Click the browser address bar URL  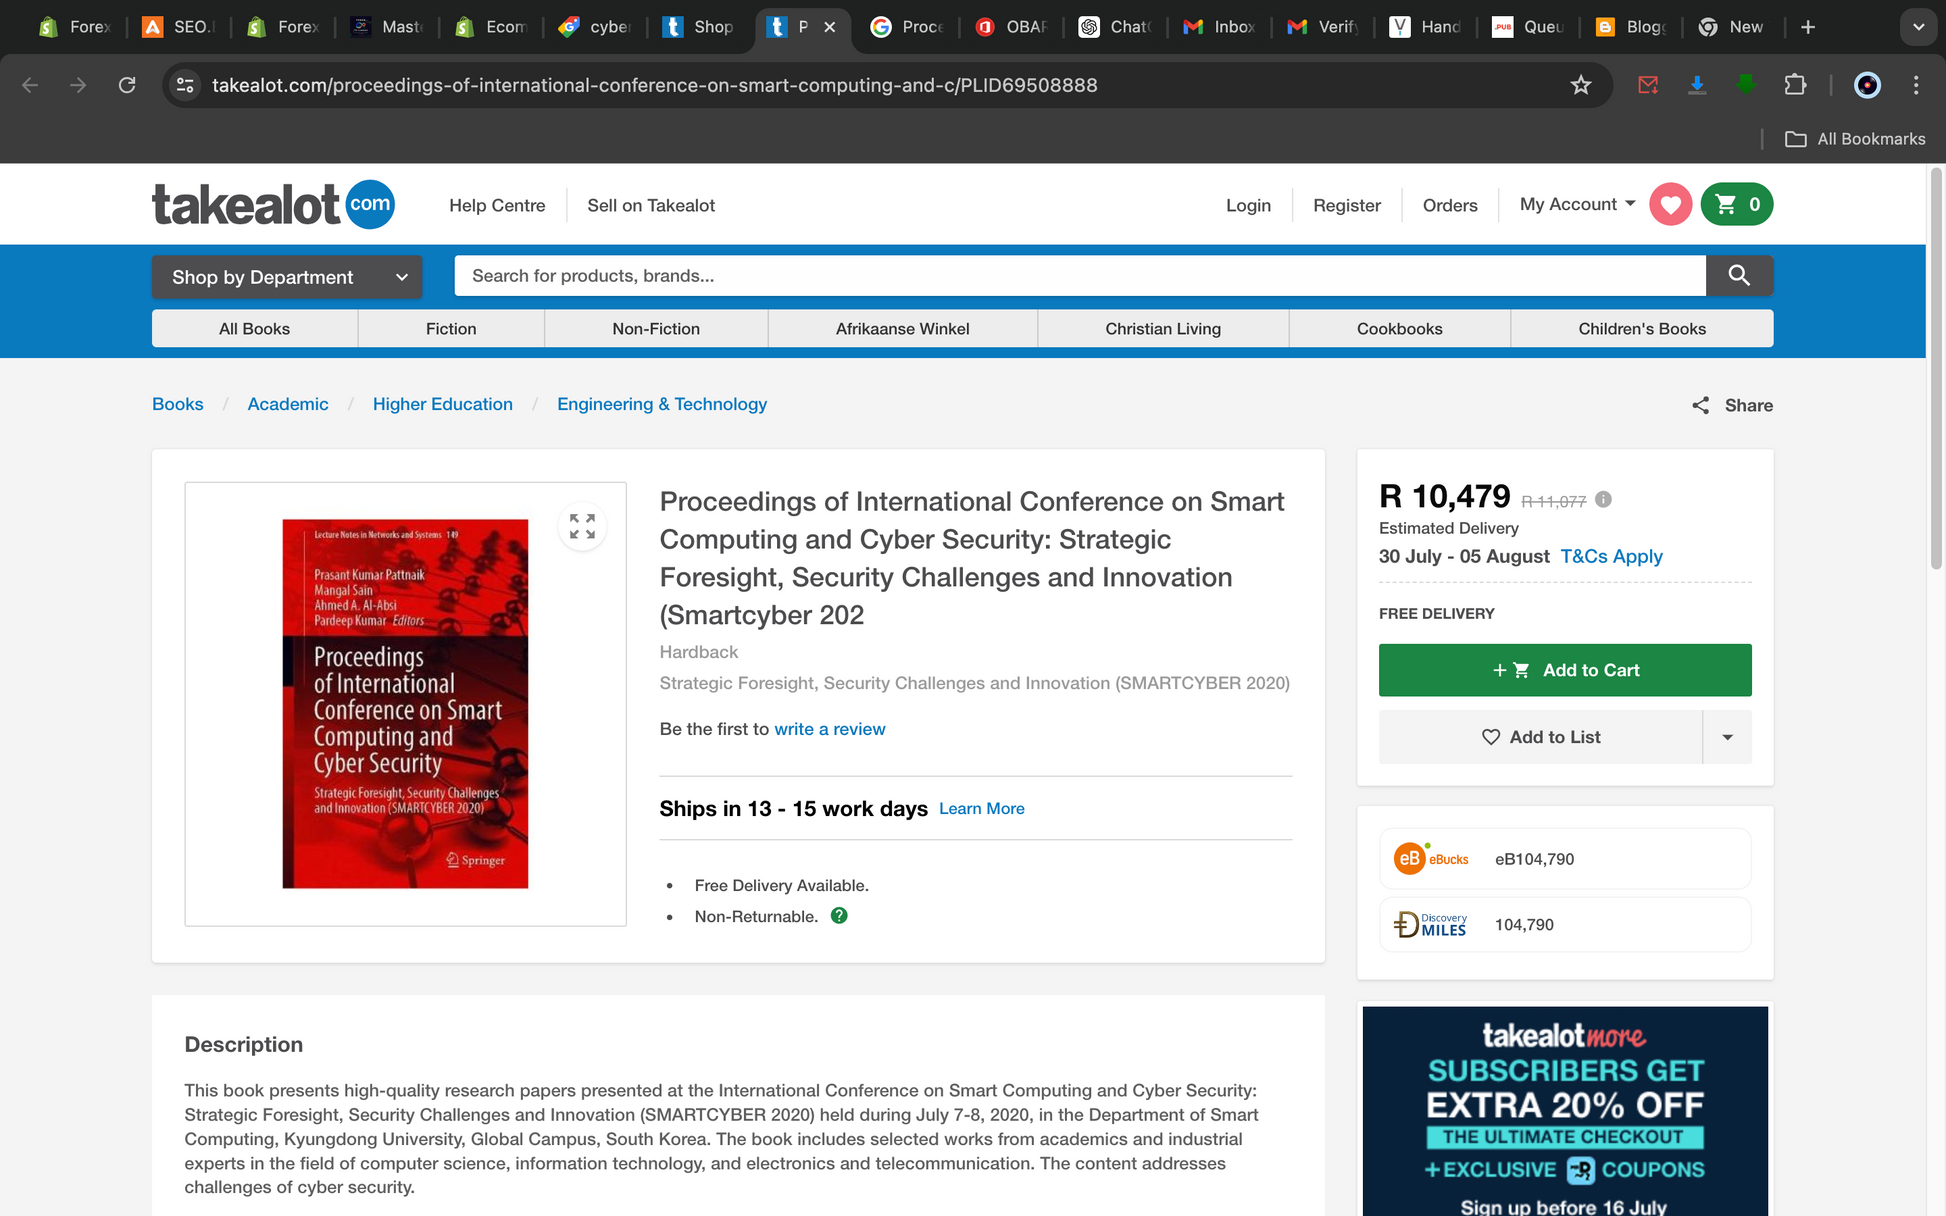655,85
